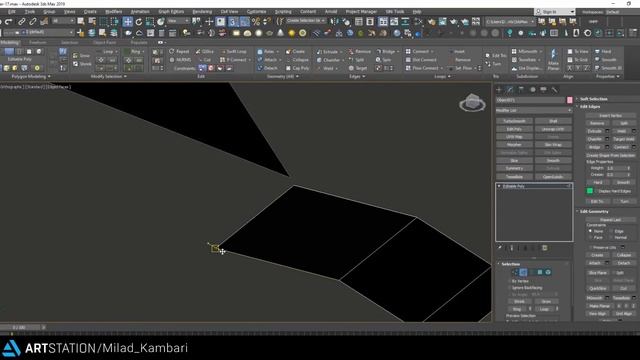Click the object name input field
The width and height of the screenshot is (640, 360).
tap(531, 100)
